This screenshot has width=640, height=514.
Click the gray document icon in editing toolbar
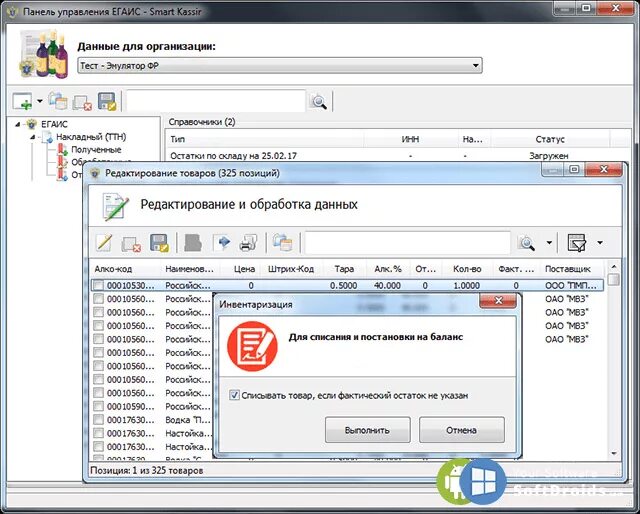[193, 243]
